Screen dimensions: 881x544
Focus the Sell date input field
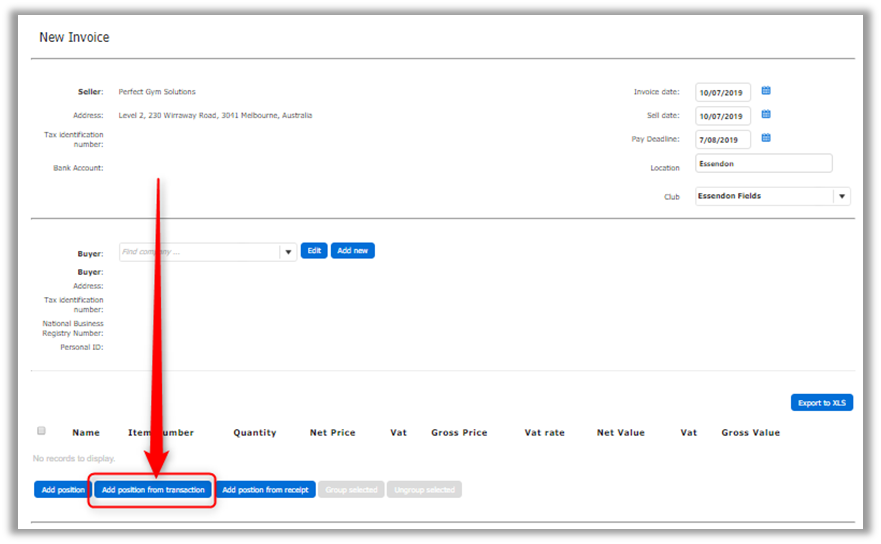[x=722, y=116]
